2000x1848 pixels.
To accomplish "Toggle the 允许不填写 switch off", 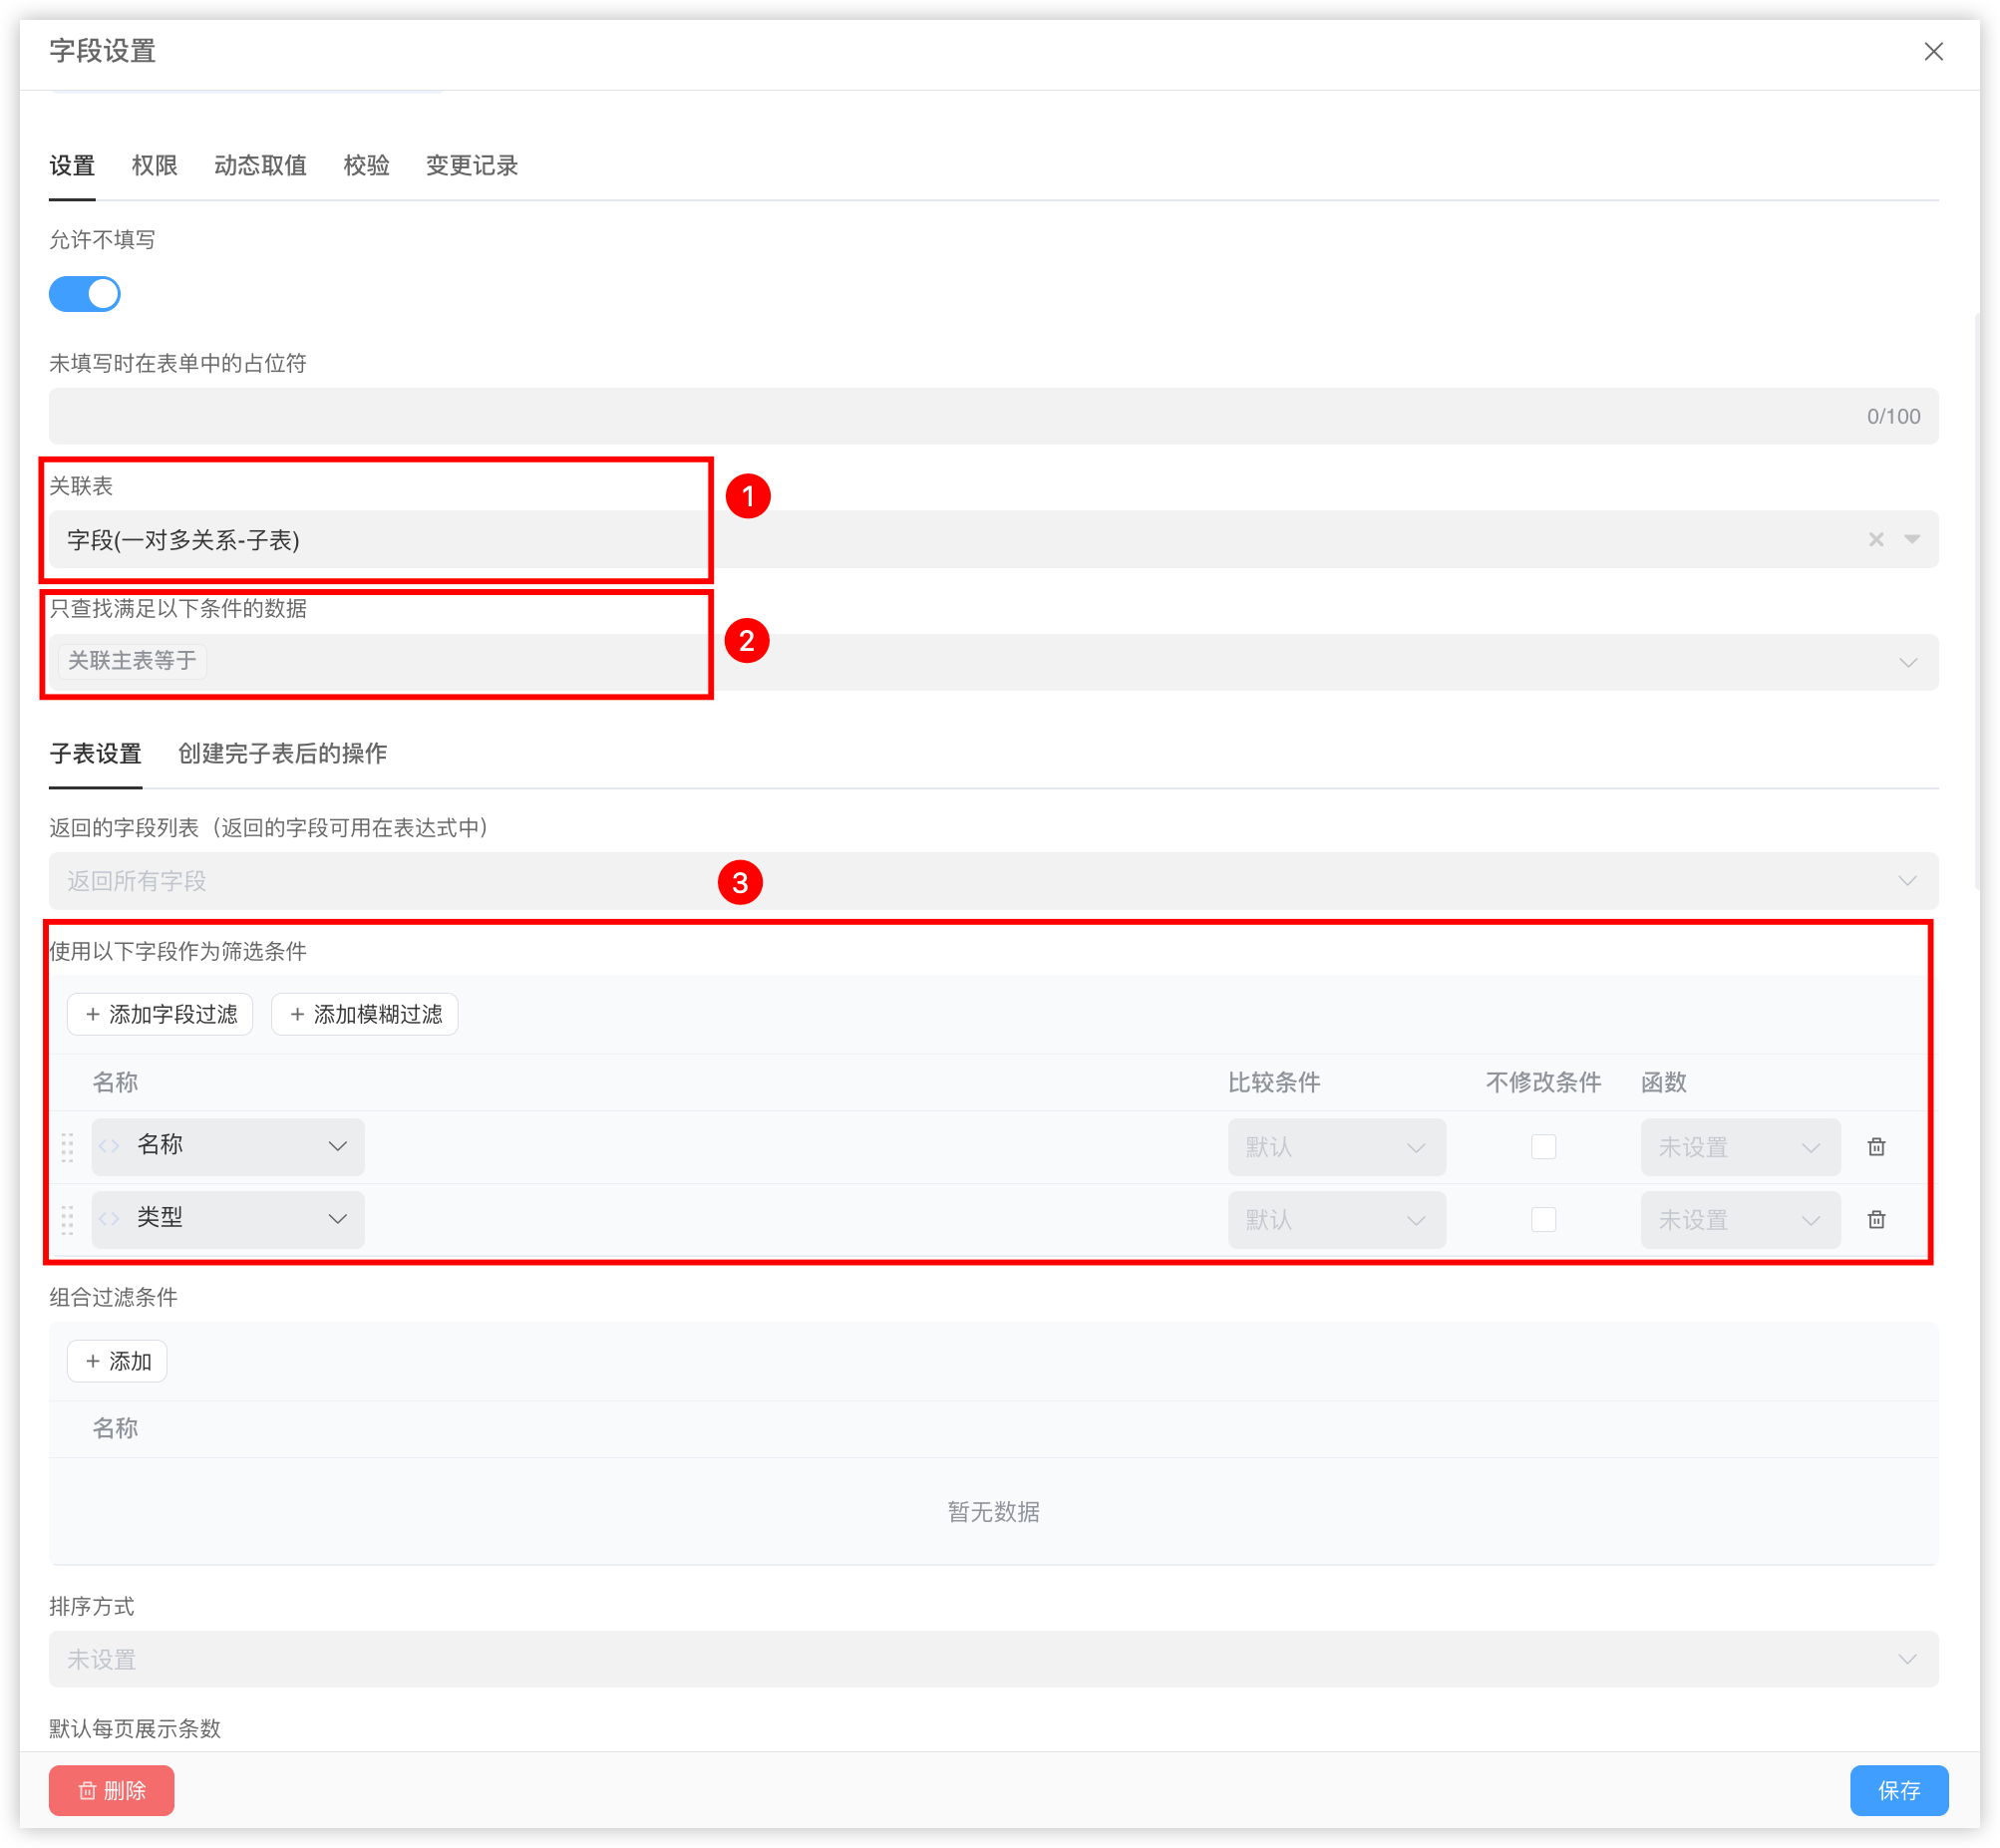I will pos(85,294).
